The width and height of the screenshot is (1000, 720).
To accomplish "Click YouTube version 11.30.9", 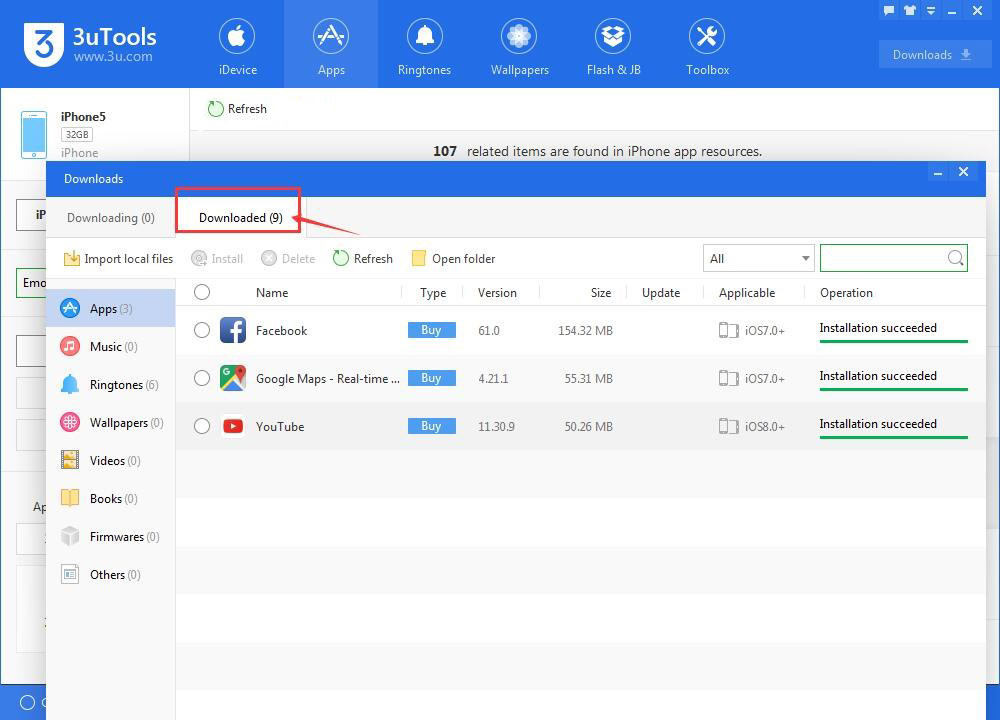I will tap(496, 427).
